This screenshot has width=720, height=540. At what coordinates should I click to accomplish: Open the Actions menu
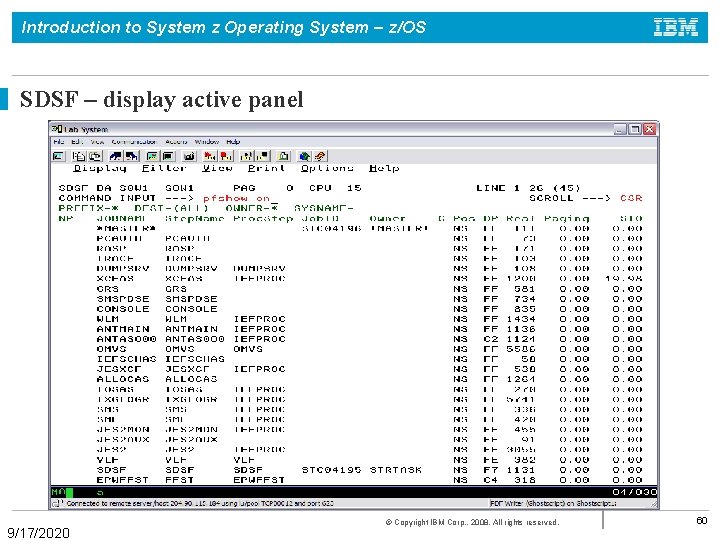(176, 141)
